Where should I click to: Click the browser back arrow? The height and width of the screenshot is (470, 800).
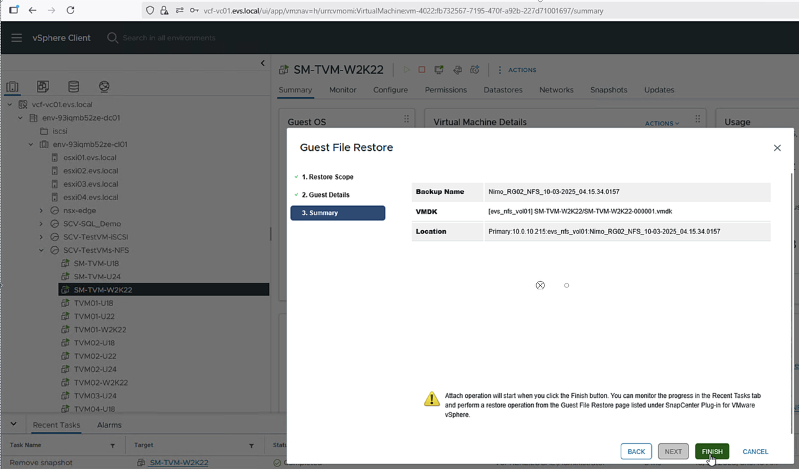click(x=32, y=10)
